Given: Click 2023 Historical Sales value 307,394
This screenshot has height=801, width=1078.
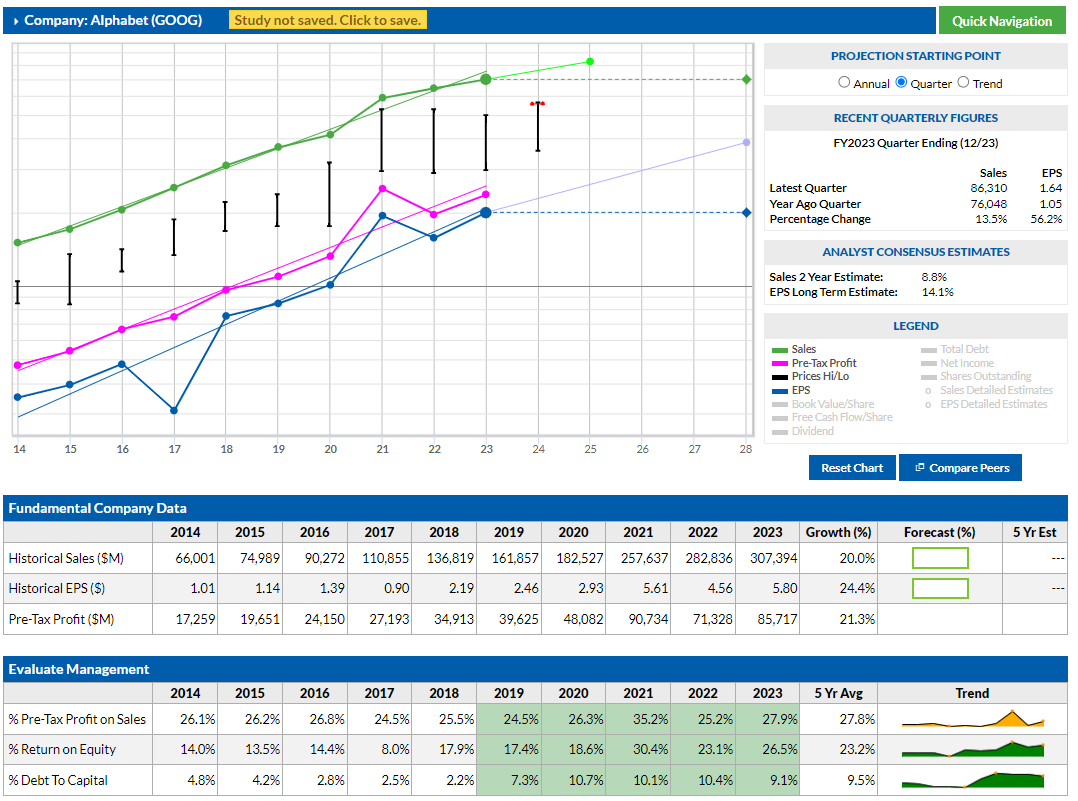Looking at the screenshot, I should click(773, 558).
